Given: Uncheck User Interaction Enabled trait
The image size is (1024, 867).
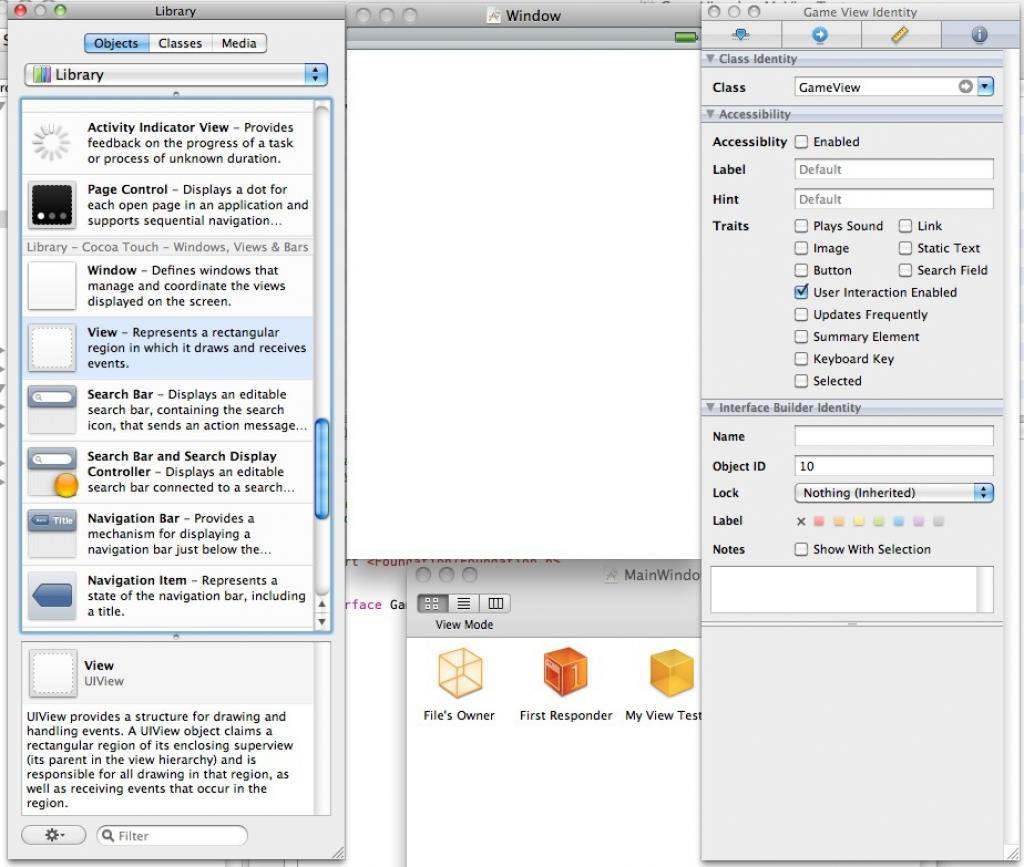Looking at the screenshot, I should pyautogui.click(x=801, y=293).
